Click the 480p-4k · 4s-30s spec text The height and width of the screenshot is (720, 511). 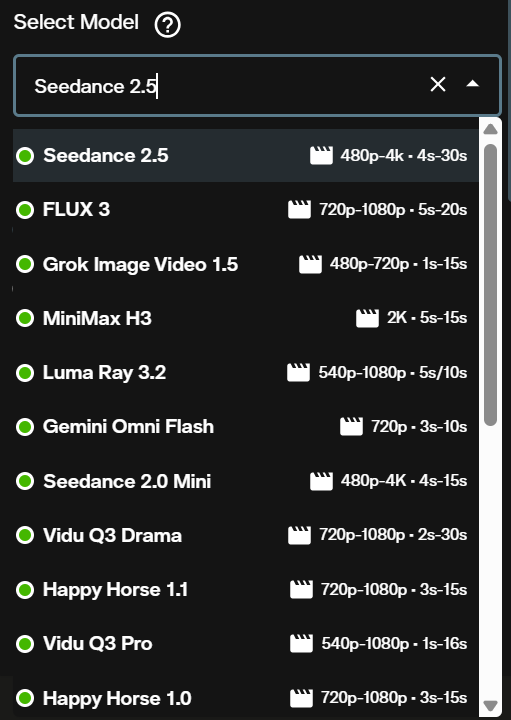tap(404, 156)
